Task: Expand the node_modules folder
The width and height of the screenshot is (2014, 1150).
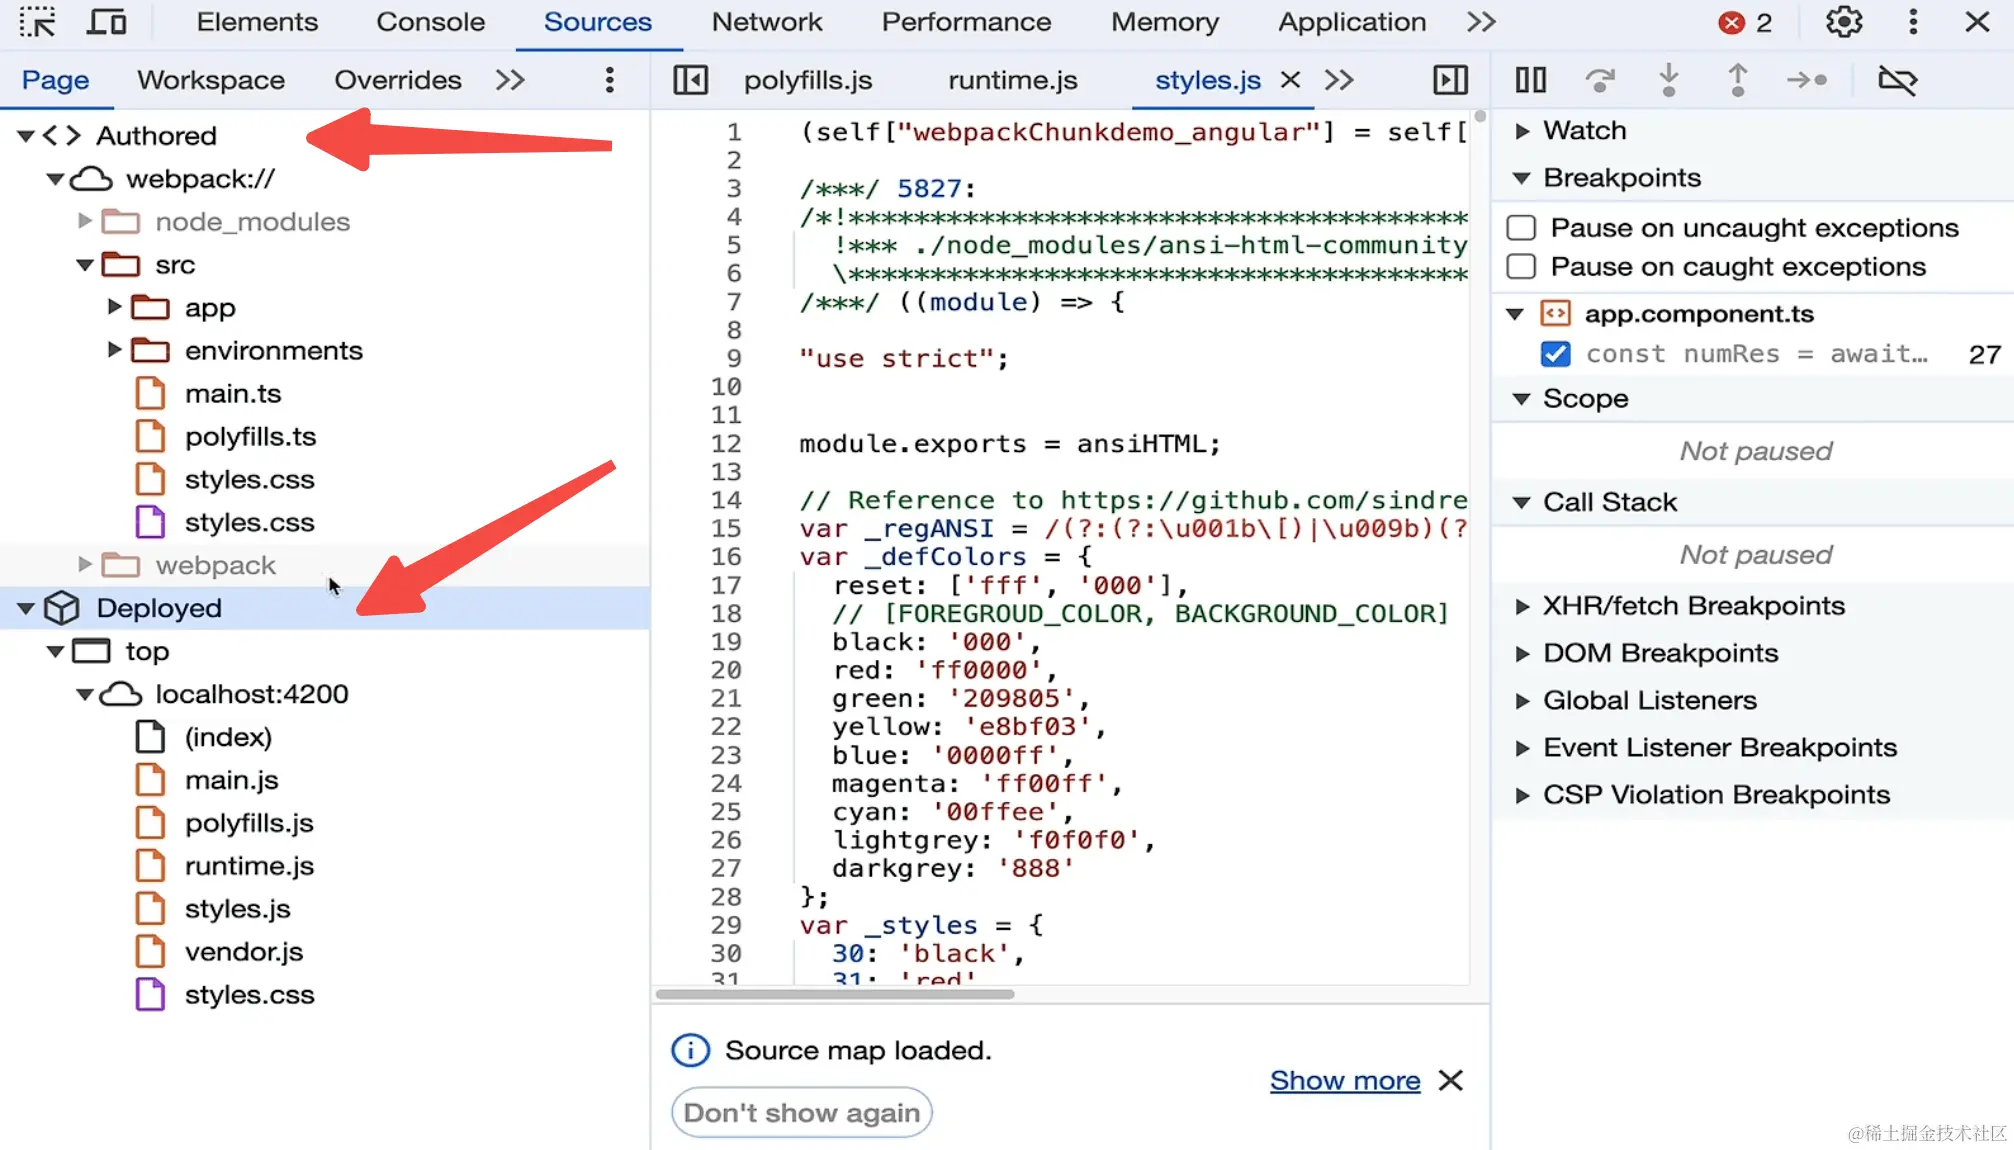Action: click(x=85, y=221)
